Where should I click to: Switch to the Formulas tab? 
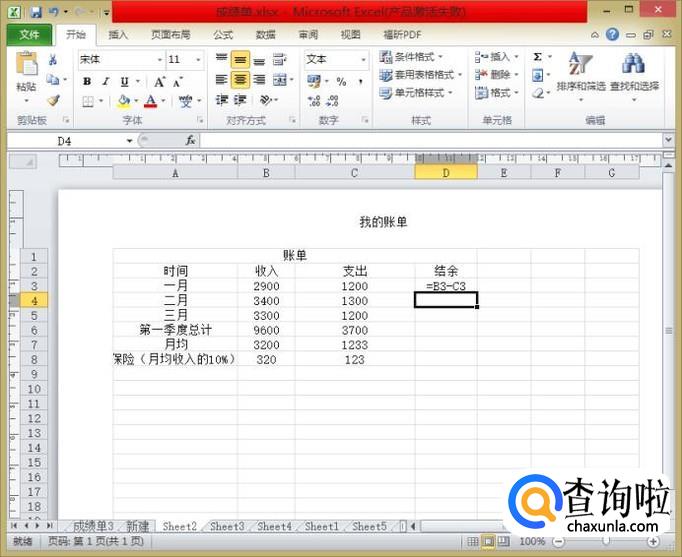pos(223,35)
